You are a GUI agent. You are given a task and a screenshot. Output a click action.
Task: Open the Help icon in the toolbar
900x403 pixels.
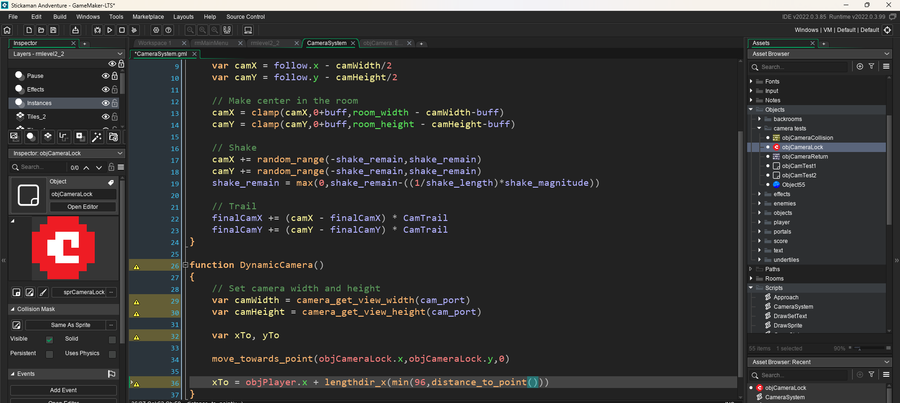pyautogui.click(x=168, y=30)
